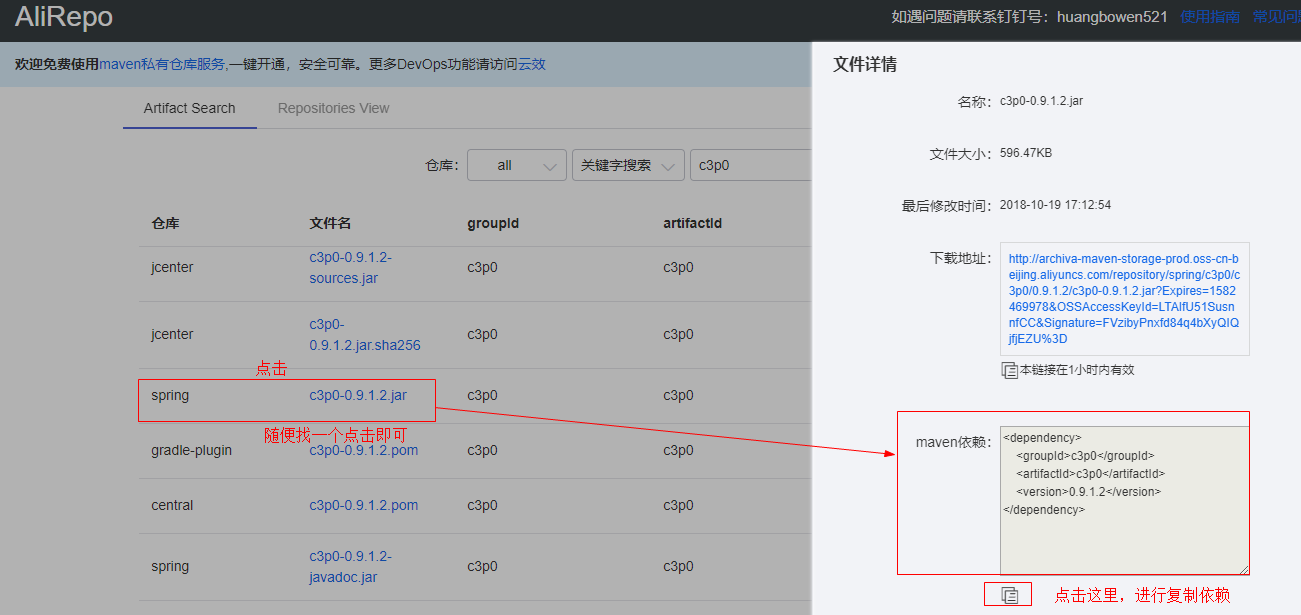Open c3p0-0.9.1.2.pom in gradle-plugin row
Image resolution: width=1301 pixels, height=615 pixels.
[x=364, y=450]
